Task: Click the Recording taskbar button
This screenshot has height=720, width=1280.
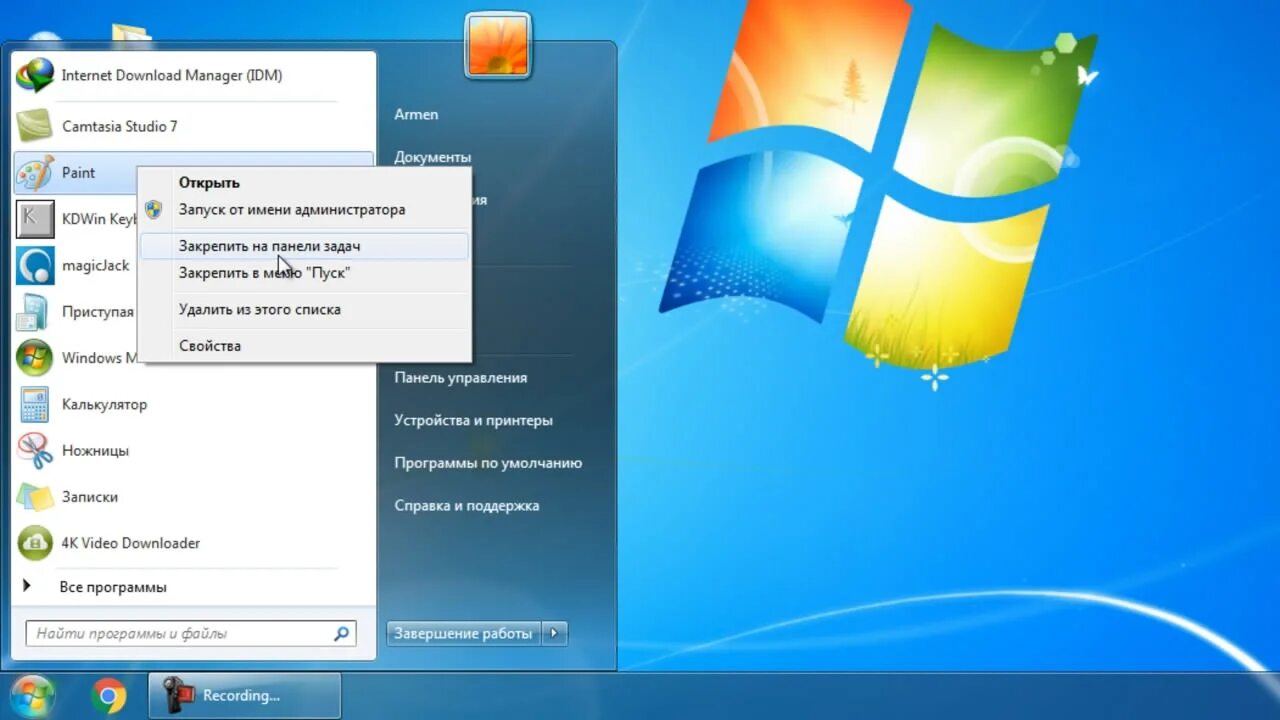Action: pyautogui.click(x=245, y=695)
